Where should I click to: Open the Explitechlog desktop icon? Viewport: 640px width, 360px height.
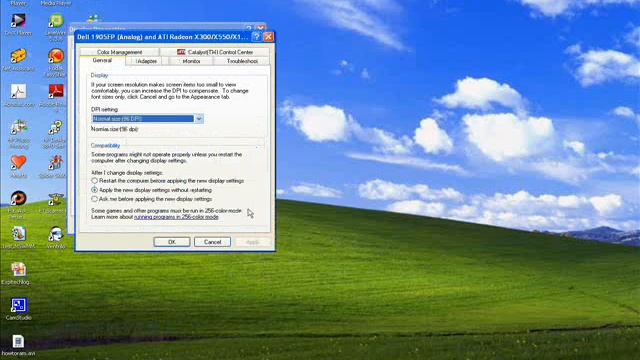[18, 269]
